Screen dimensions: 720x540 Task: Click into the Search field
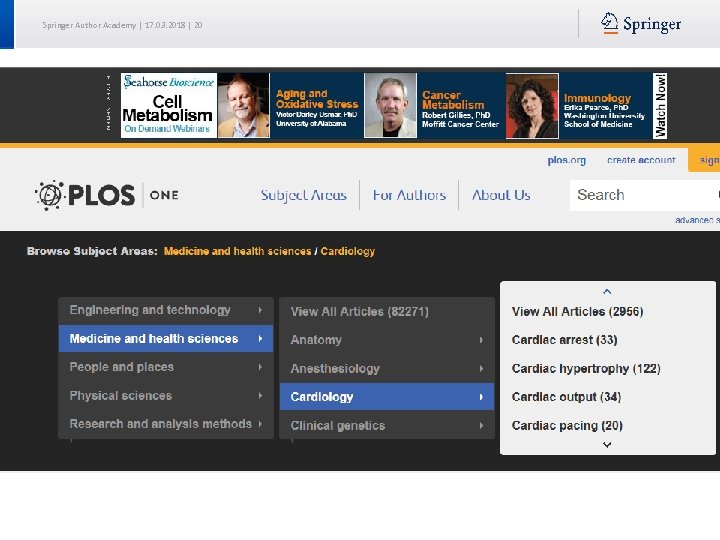pyautogui.click(x=645, y=195)
